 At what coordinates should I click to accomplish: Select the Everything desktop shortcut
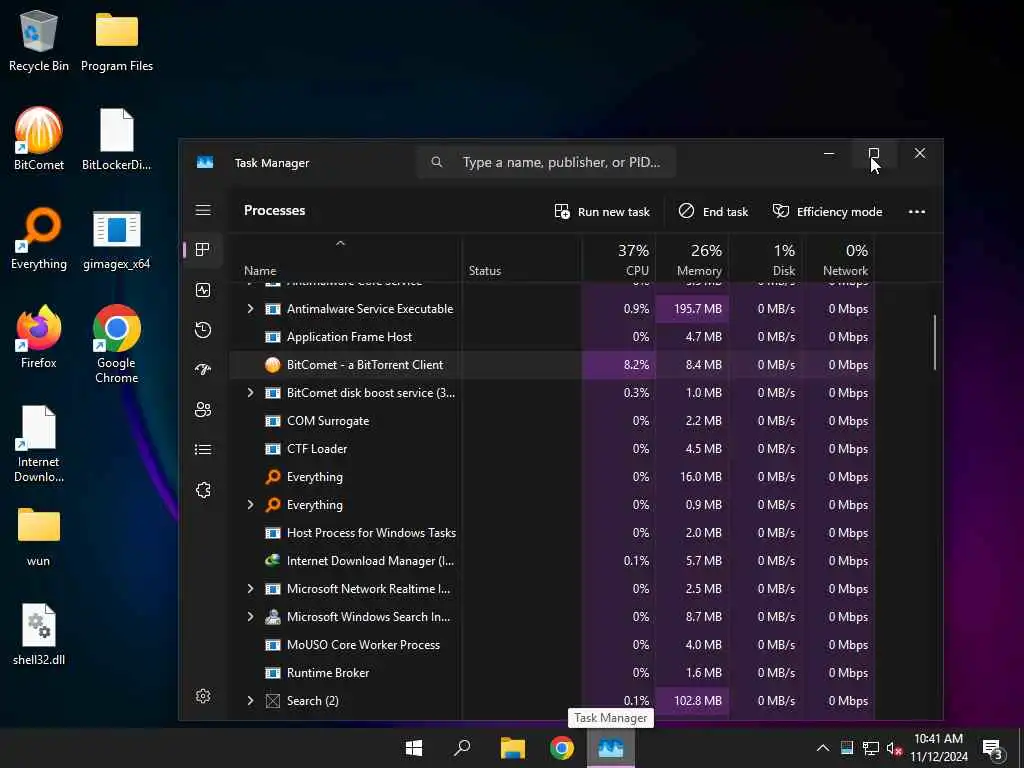(39, 238)
